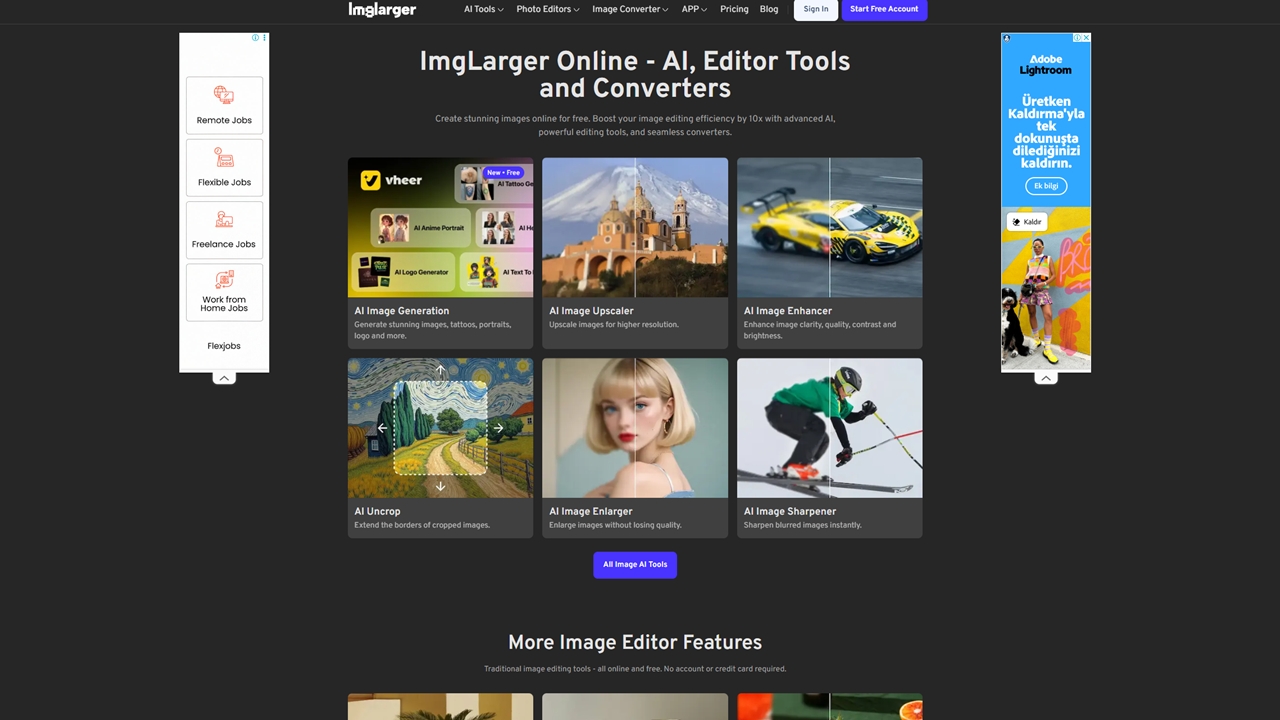Click the ad info icon on the Flexjobs ad
1280x720 pixels.
click(x=256, y=38)
